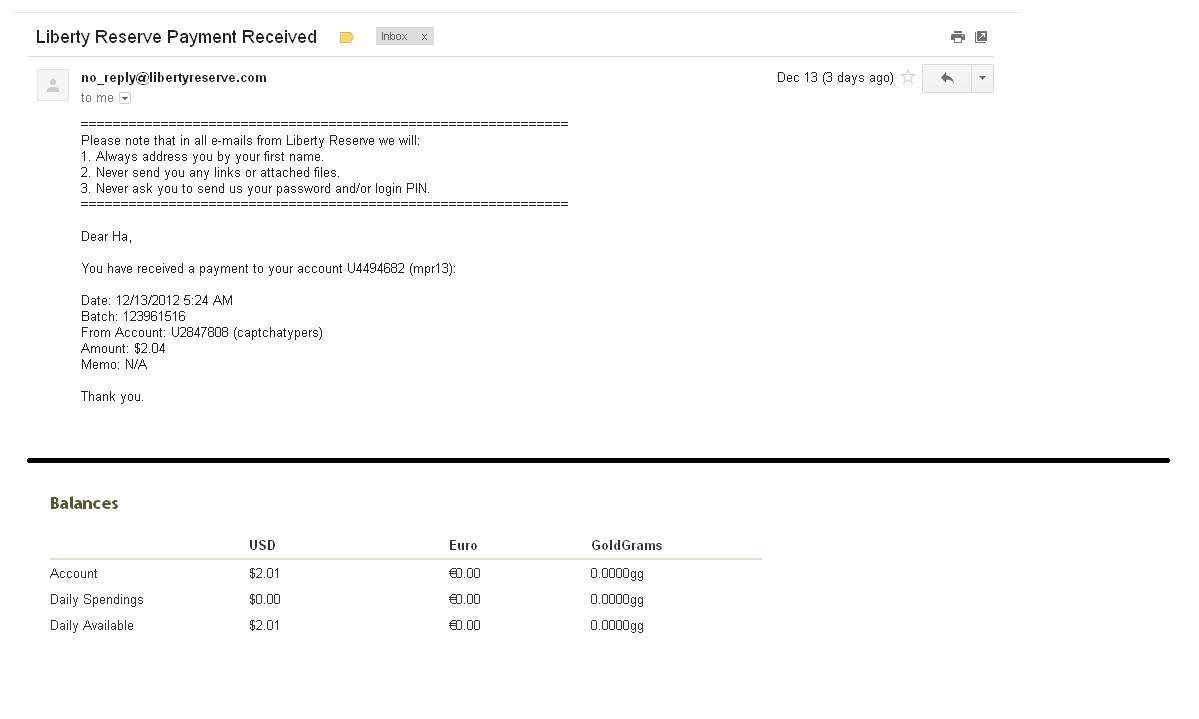
Task: Click the account line 'U4494682 (mpr13)'
Action: pyautogui.click(x=401, y=268)
